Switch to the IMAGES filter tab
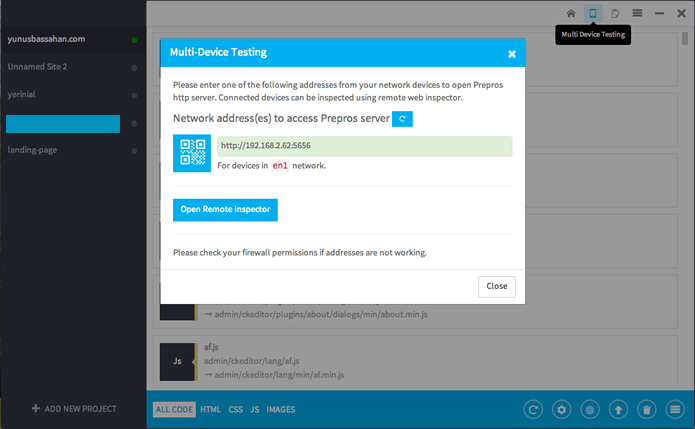The width and height of the screenshot is (695, 429). point(281,410)
